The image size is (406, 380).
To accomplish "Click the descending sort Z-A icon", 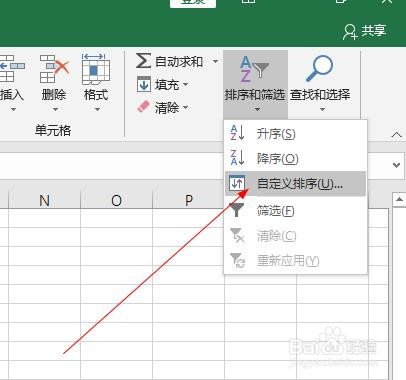I will point(238,157).
